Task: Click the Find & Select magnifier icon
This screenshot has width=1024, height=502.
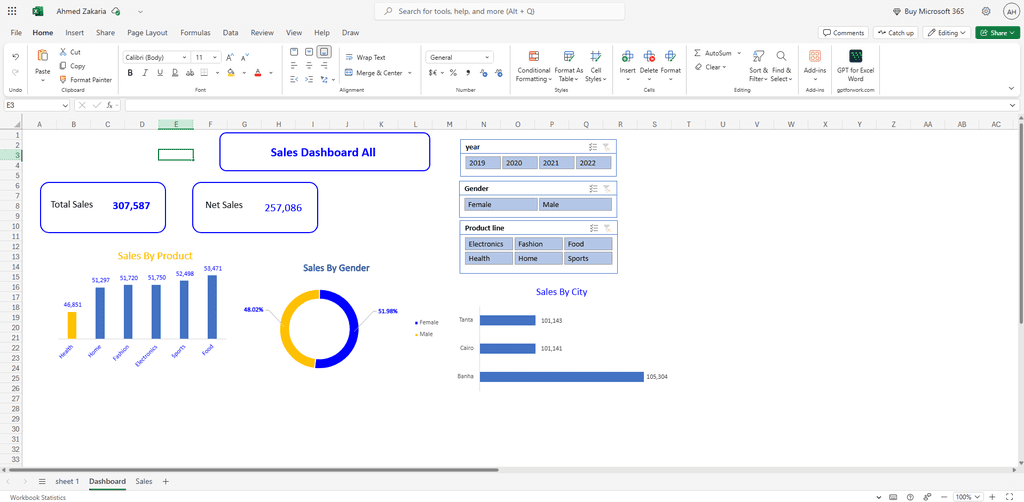Action: (781, 57)
